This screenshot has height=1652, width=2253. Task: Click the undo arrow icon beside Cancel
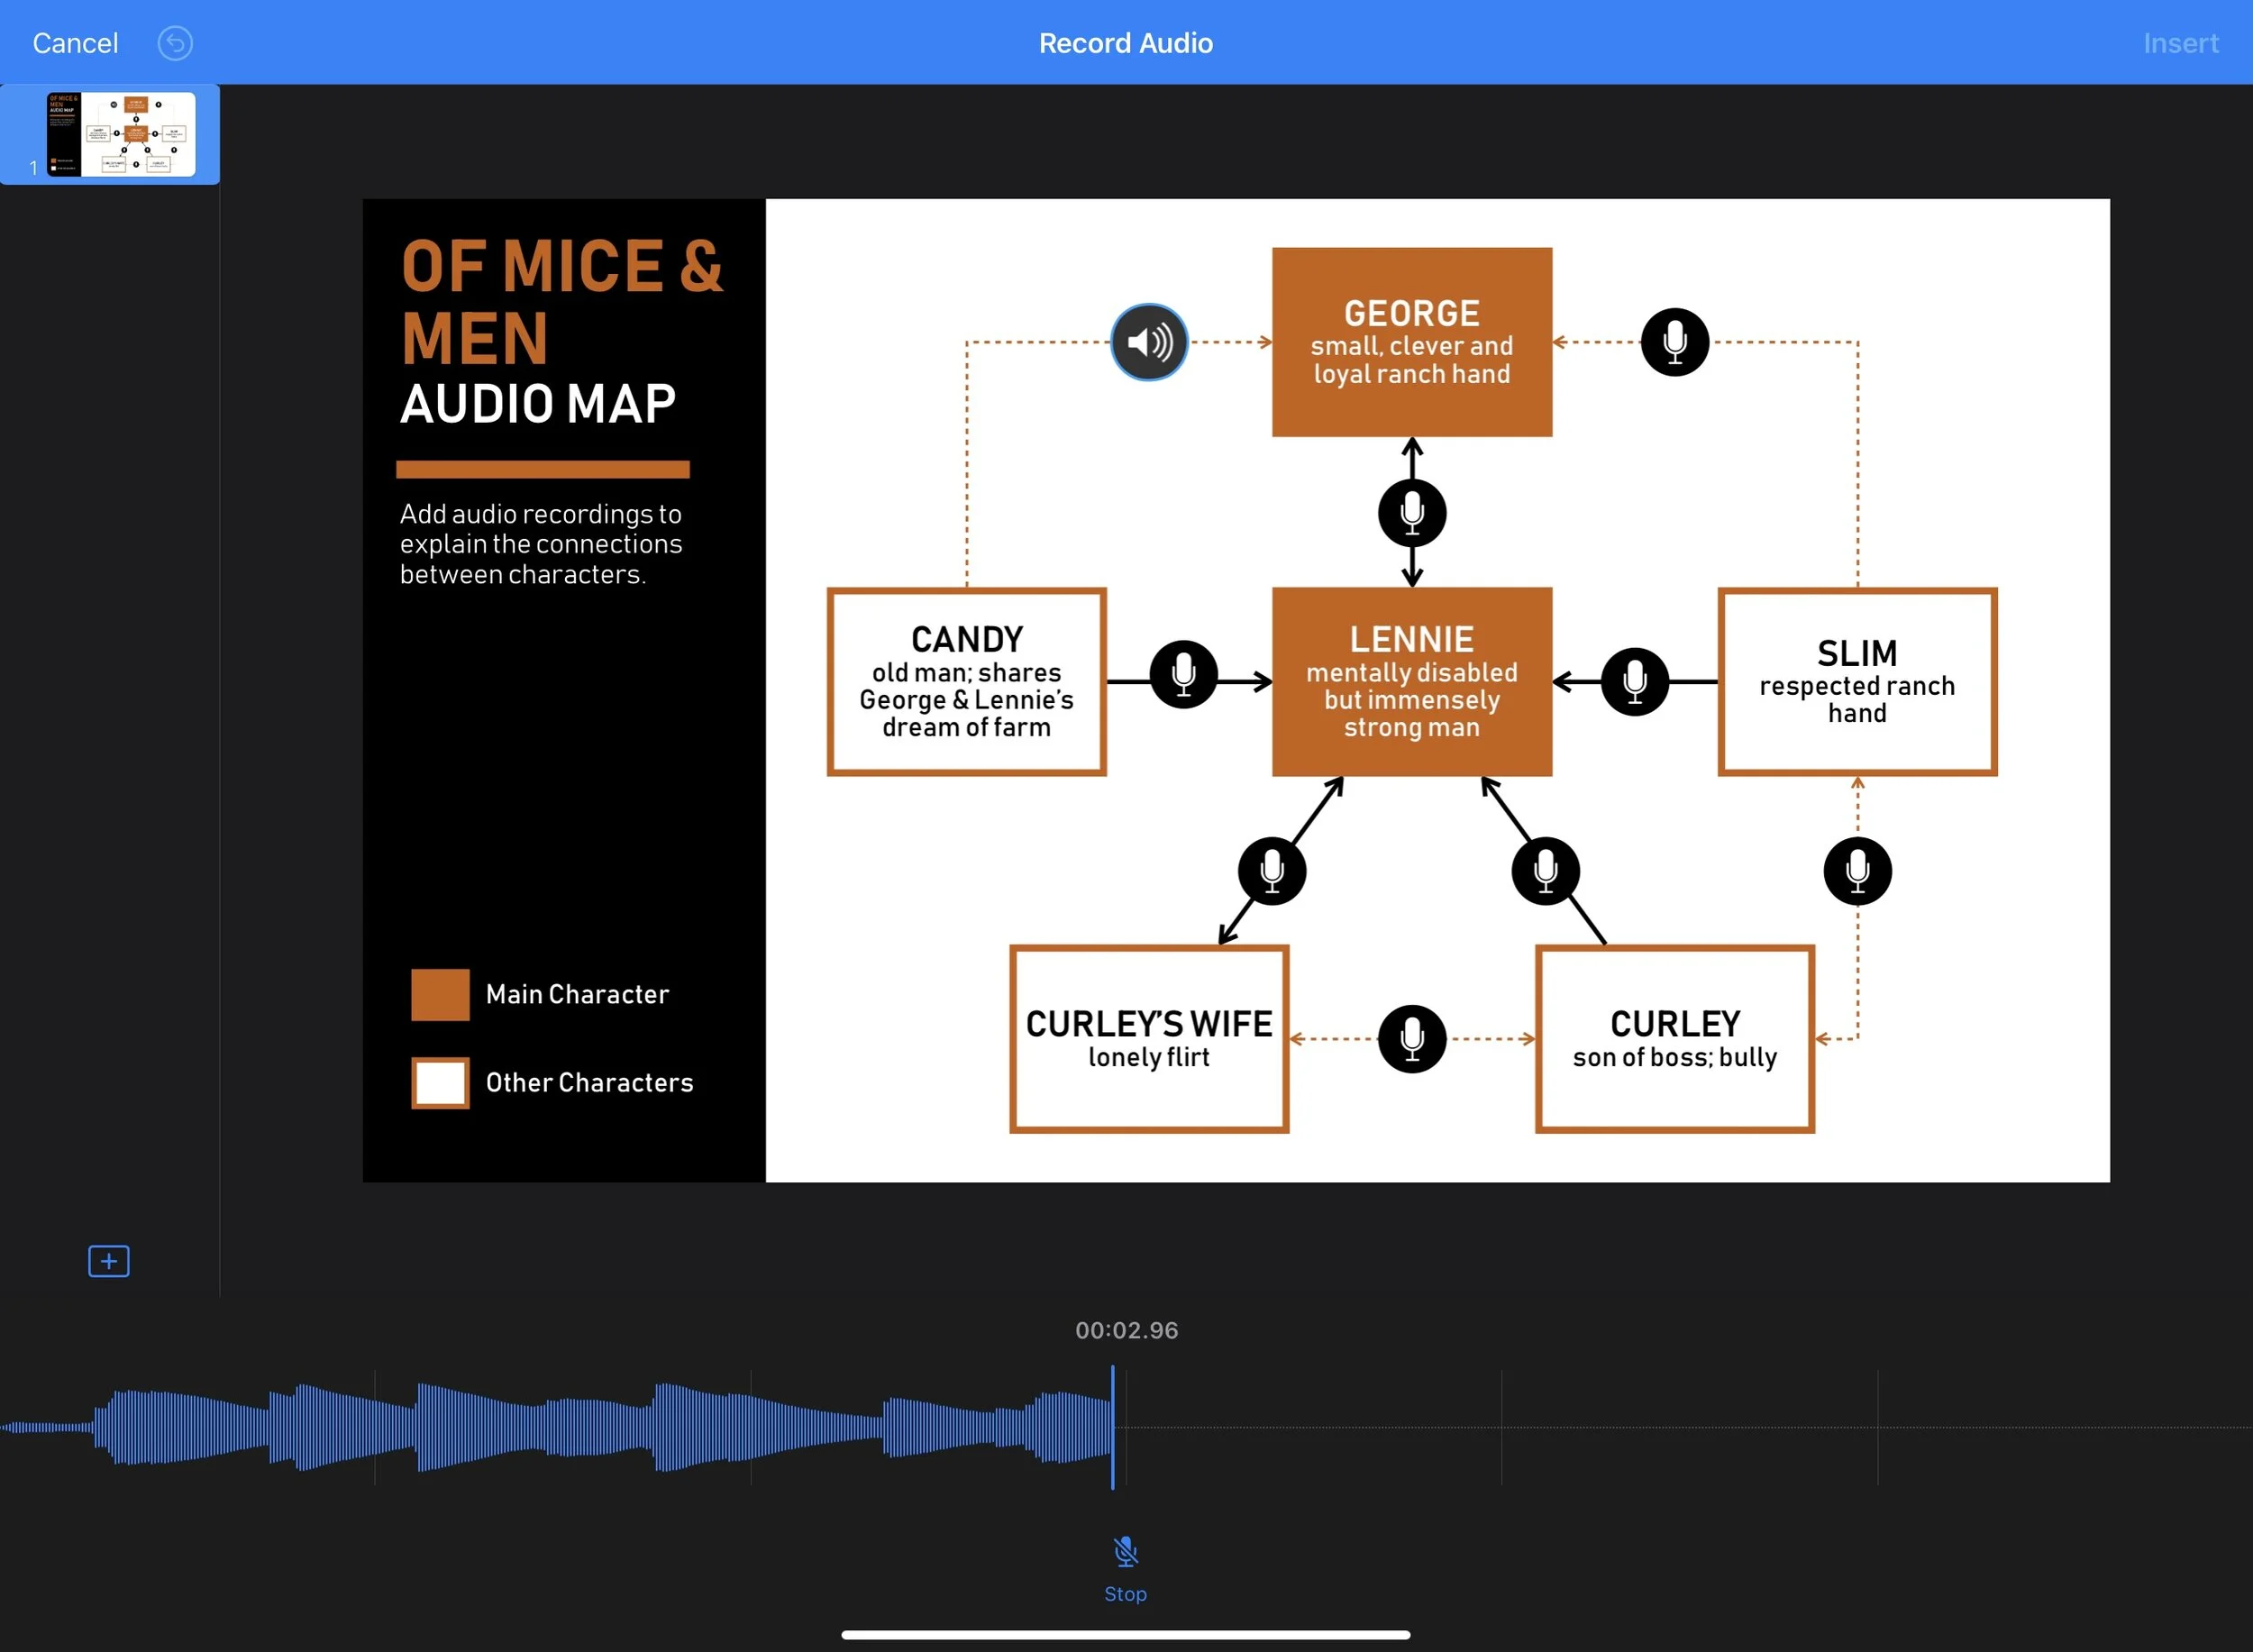[x=175, y=43]
